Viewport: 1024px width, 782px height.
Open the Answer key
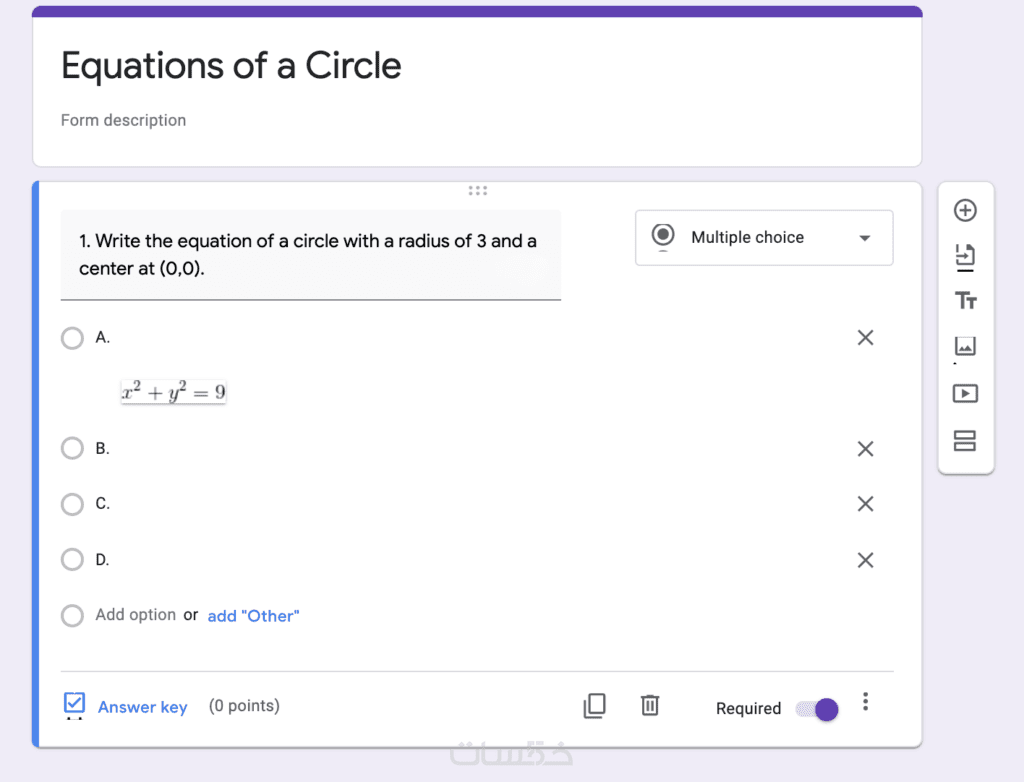[142, 707]
